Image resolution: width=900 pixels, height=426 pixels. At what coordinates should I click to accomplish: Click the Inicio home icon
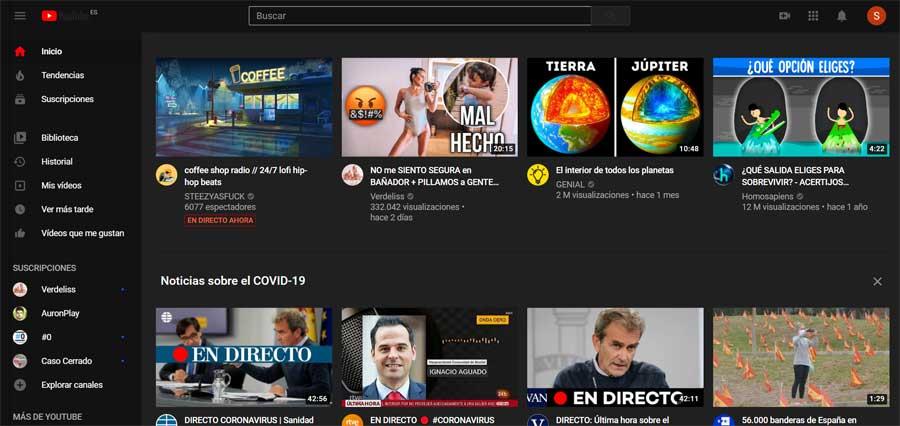click(20, 51)
